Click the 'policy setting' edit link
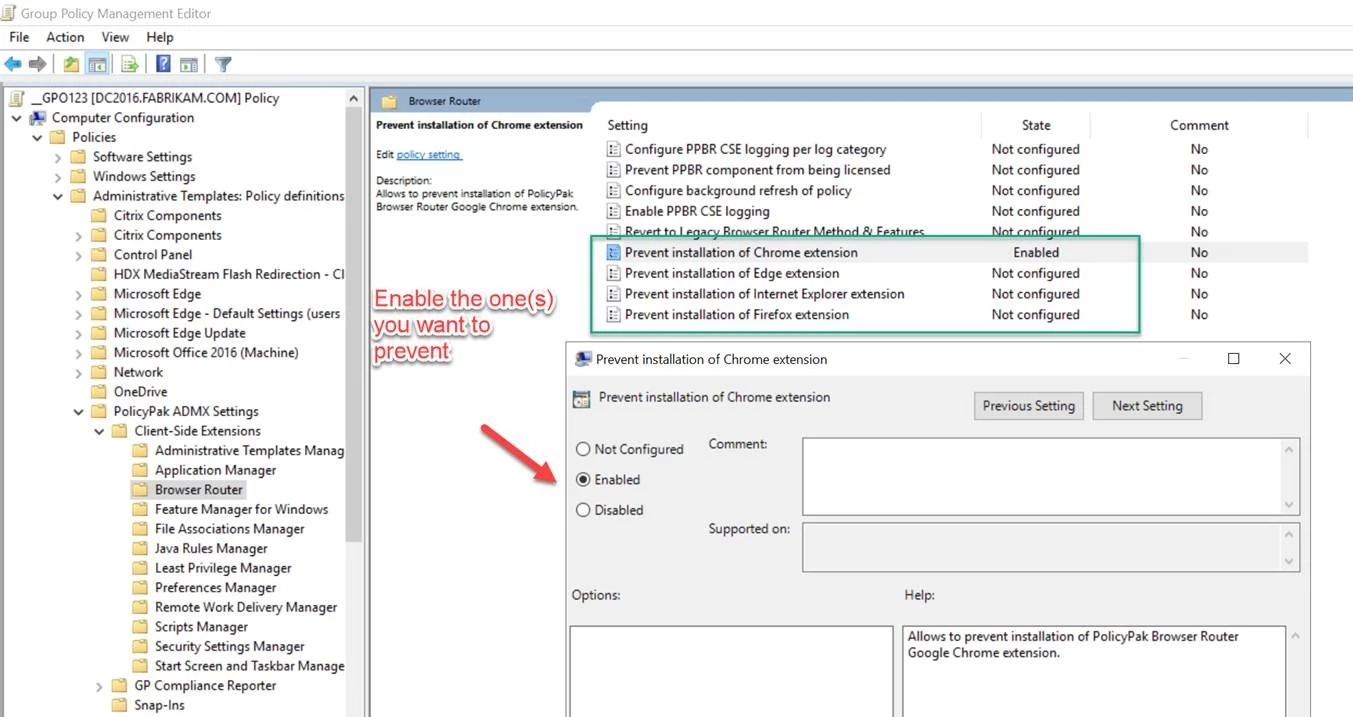 point(429,155)
